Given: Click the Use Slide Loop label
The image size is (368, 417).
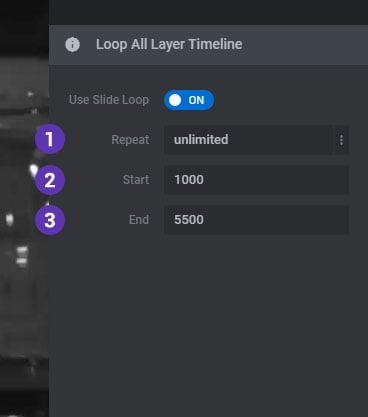Looking at the screenshot, I should click(109, 100).
